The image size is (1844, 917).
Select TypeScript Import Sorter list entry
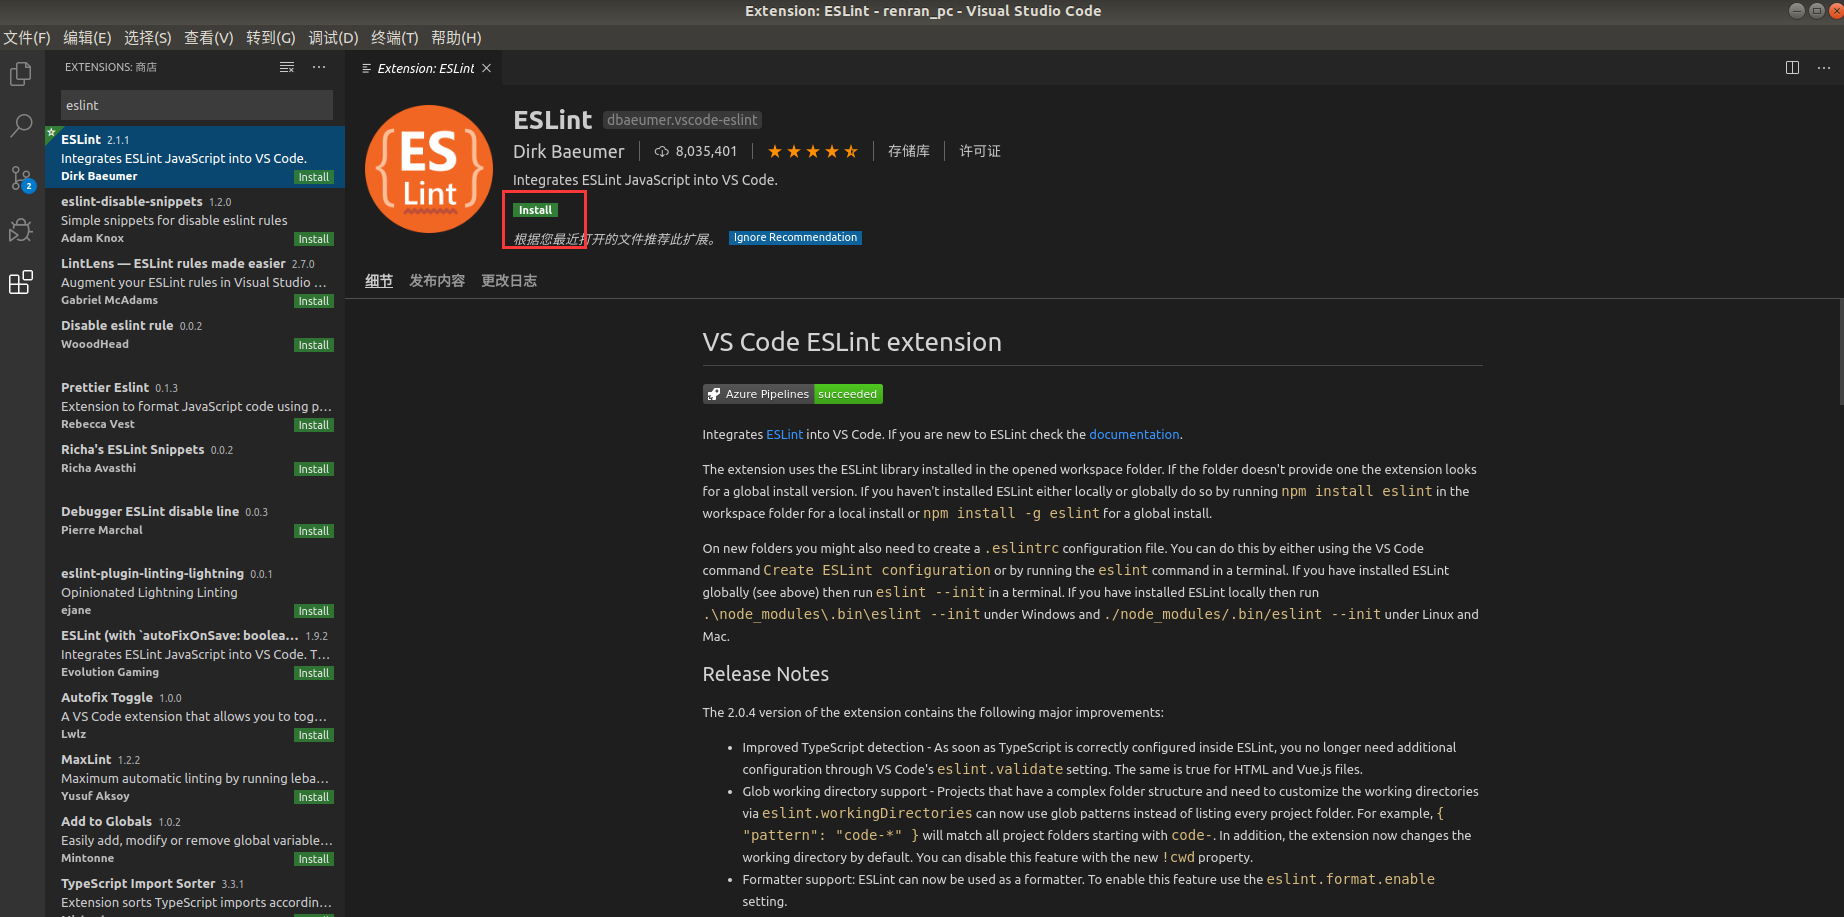click(195, 894)
